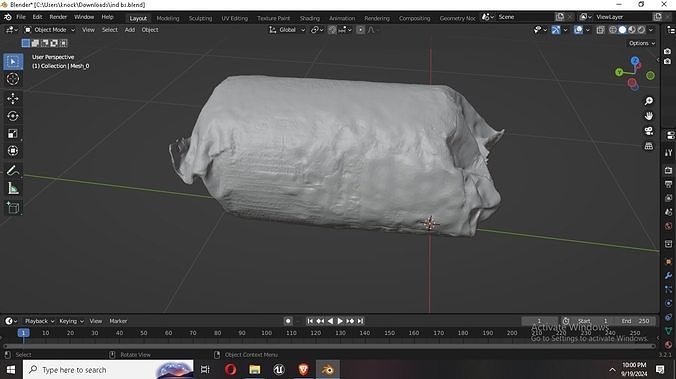Open the Object Mode dropdown
This screenshot has height=379, width=676.
click(x=50, y=30)
